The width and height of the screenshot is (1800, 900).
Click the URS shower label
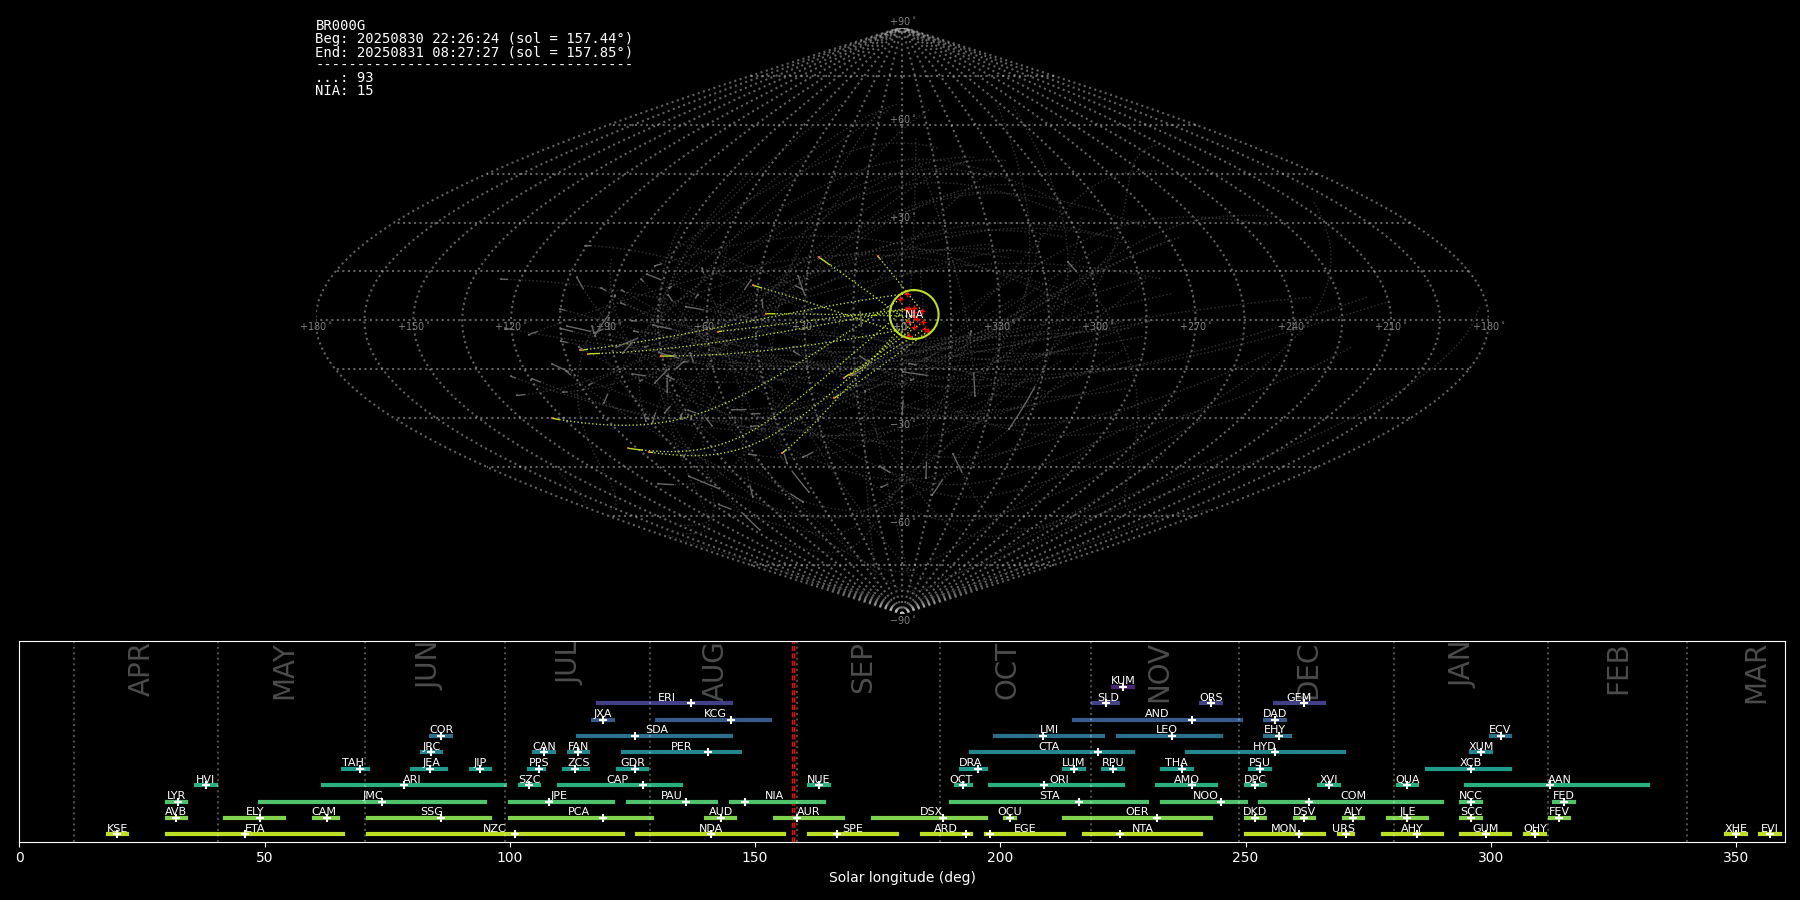[x=1343, y=829]
